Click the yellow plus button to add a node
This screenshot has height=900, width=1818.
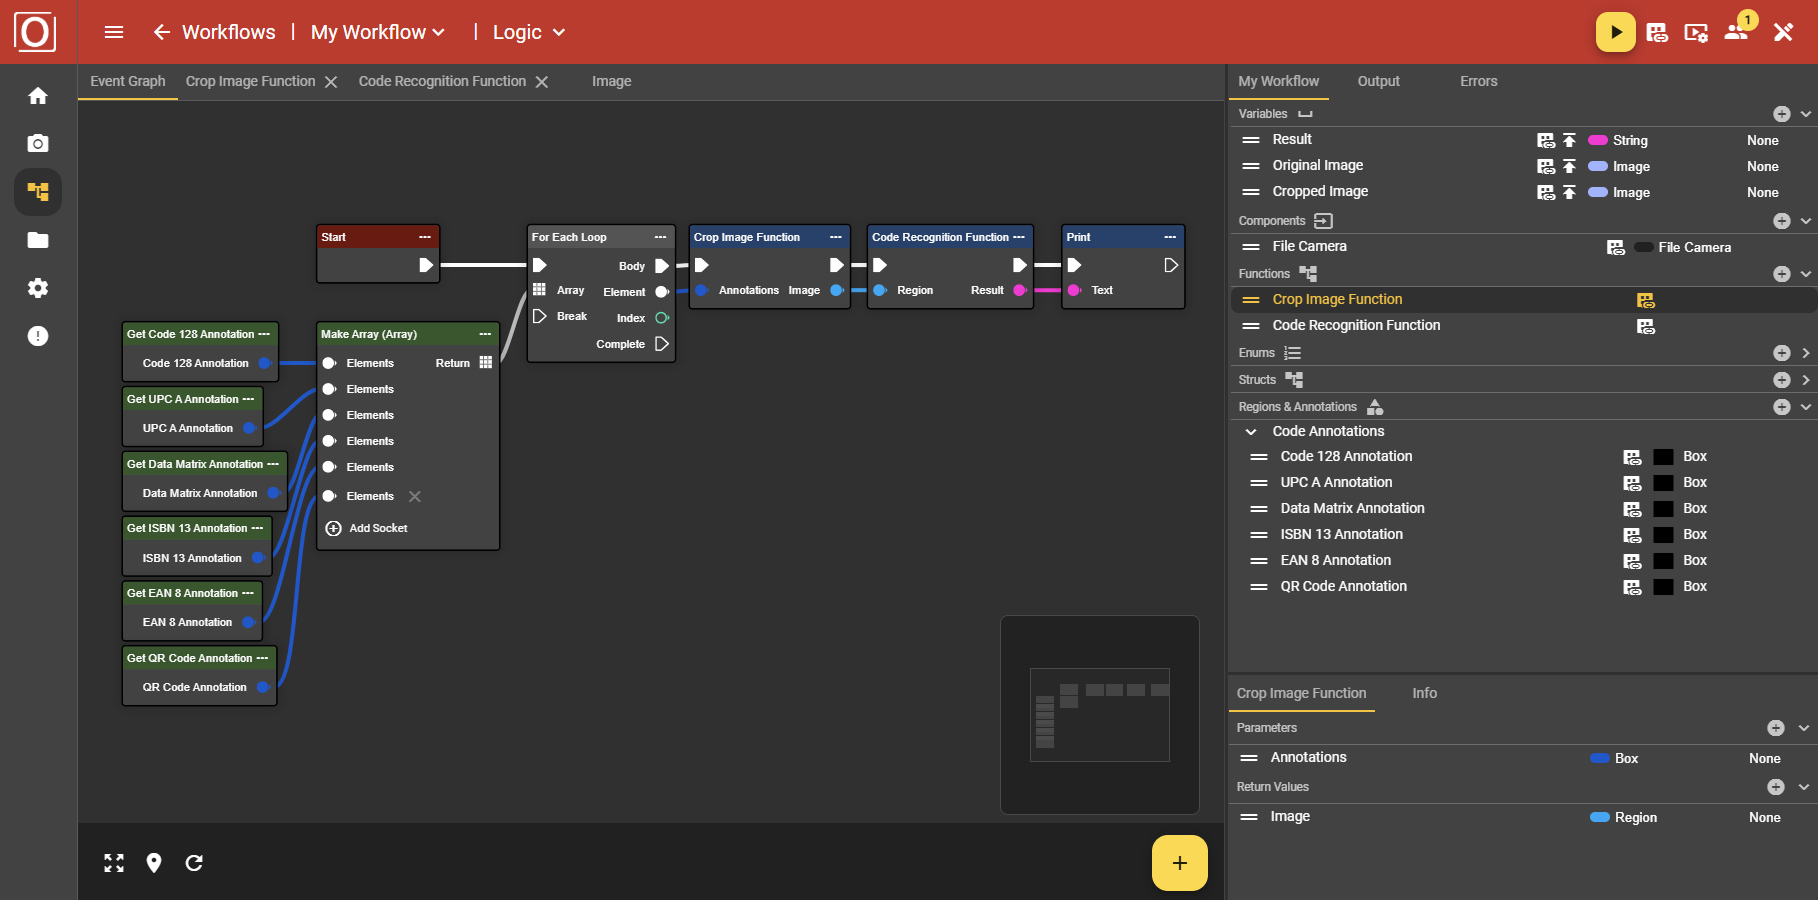(1179, 862)
